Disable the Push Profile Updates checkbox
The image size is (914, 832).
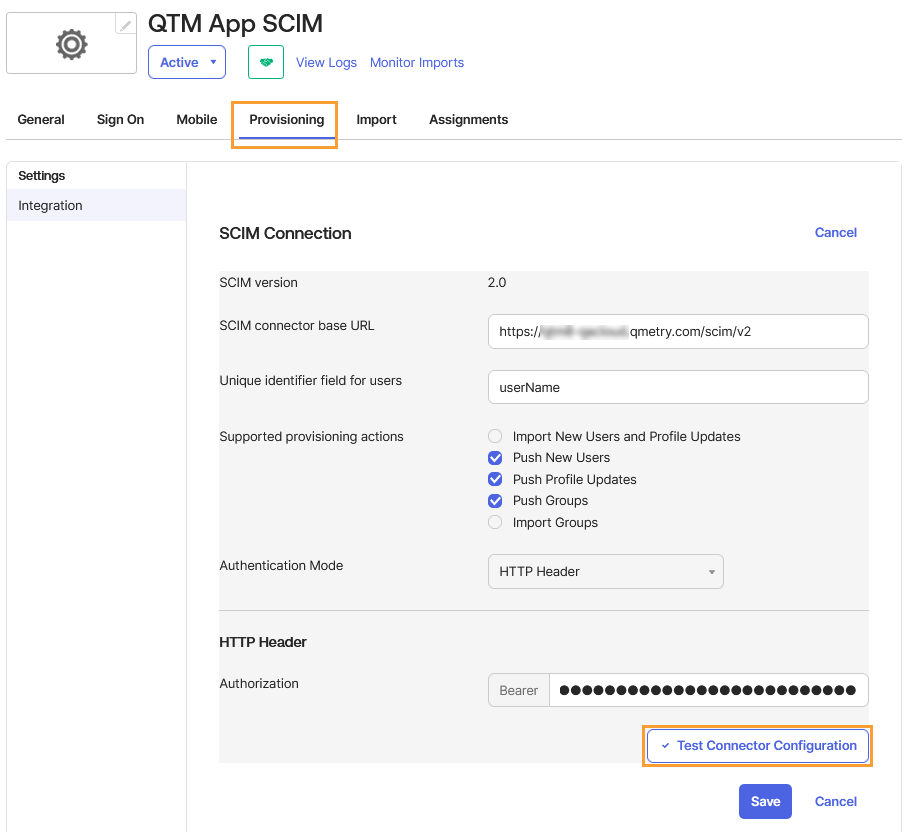tap(495, 479)
